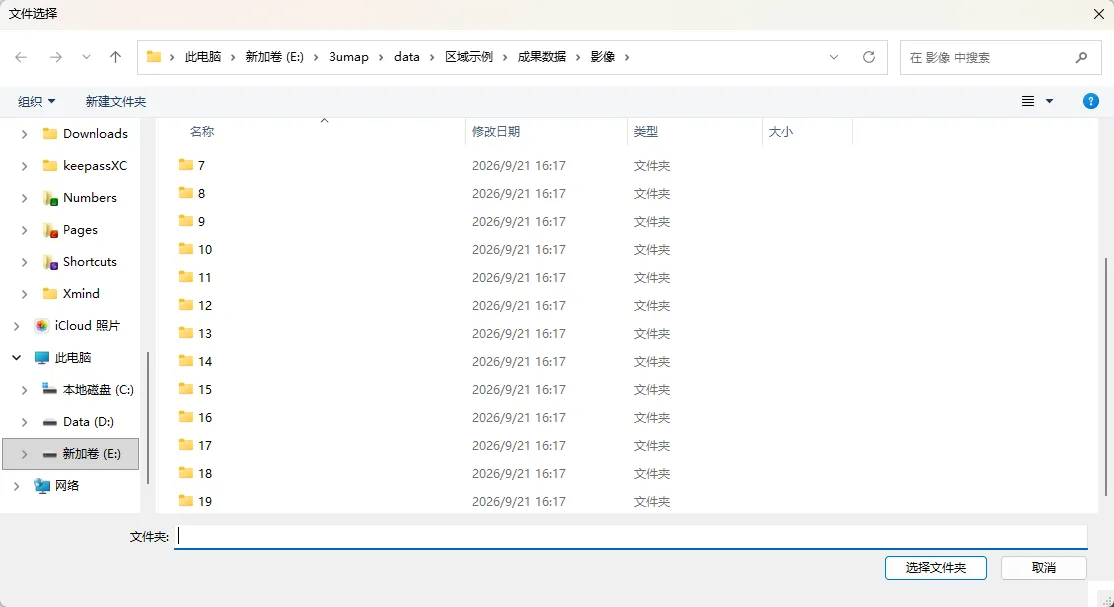
Task: Collapse the 此电脑 tree node
Action: [x=16, y=358]
